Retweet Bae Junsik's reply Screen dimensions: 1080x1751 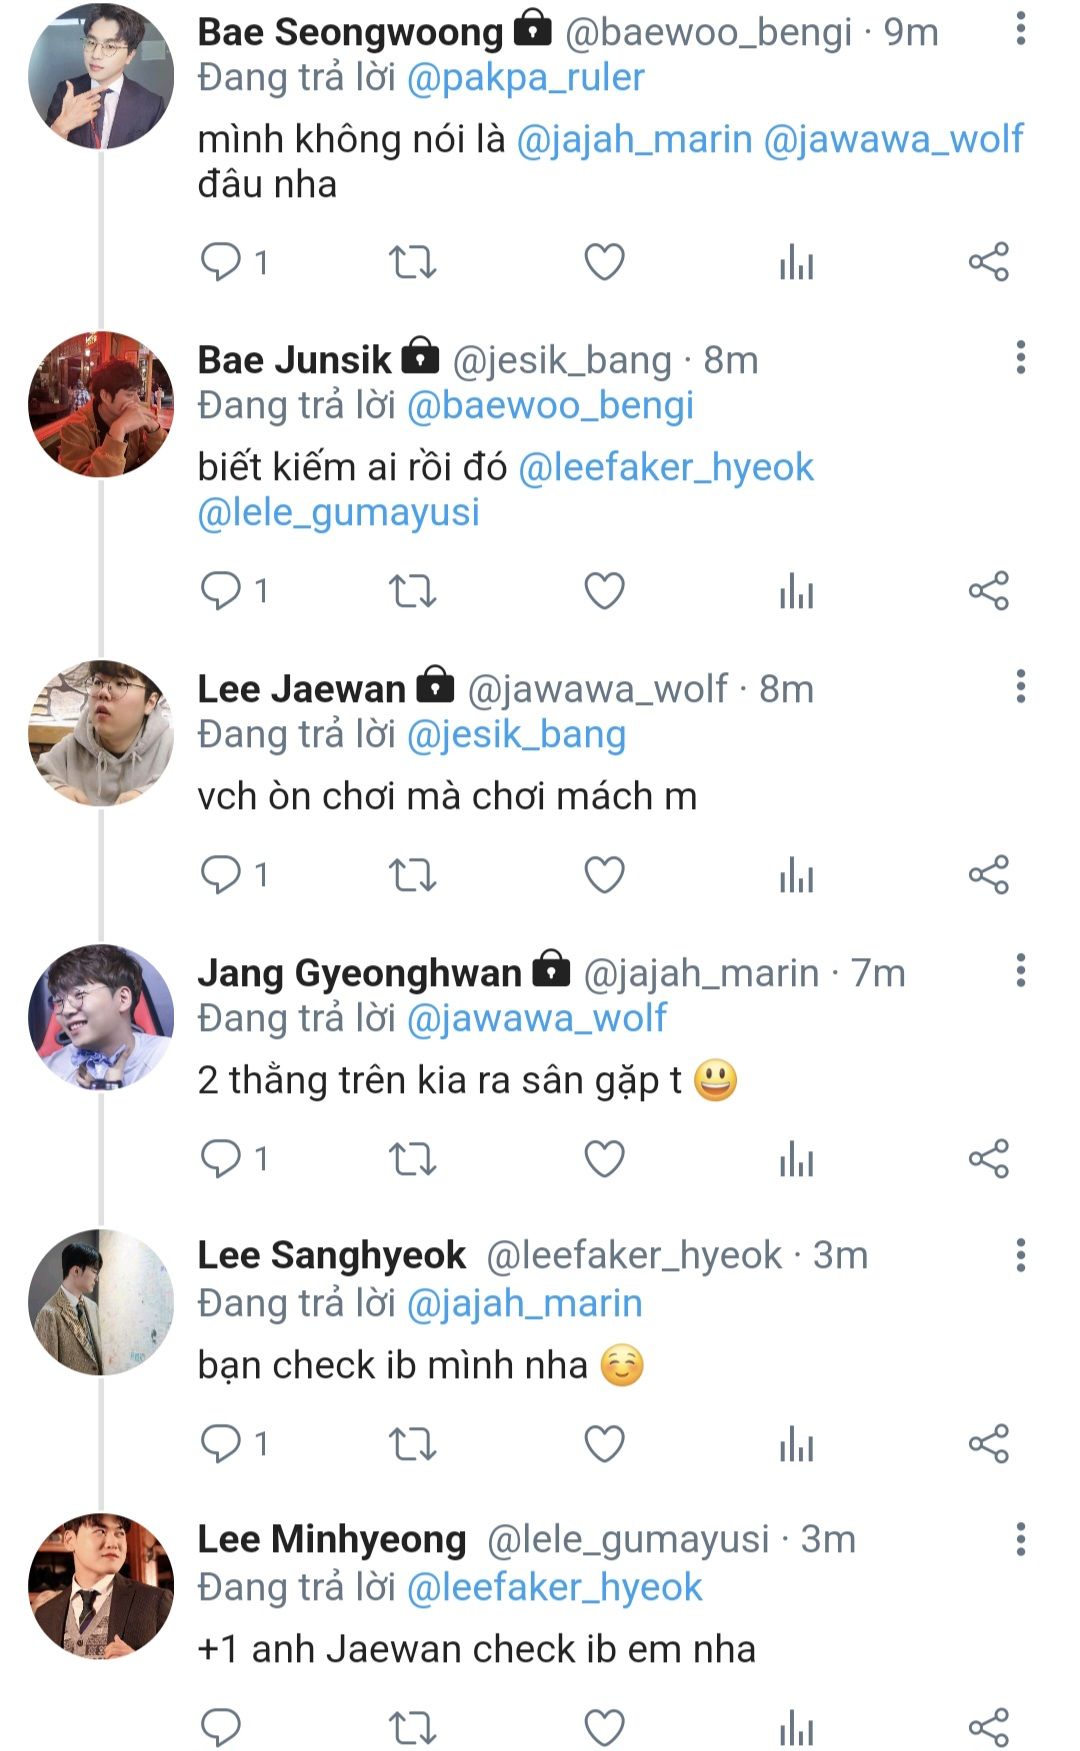[412, 591]
